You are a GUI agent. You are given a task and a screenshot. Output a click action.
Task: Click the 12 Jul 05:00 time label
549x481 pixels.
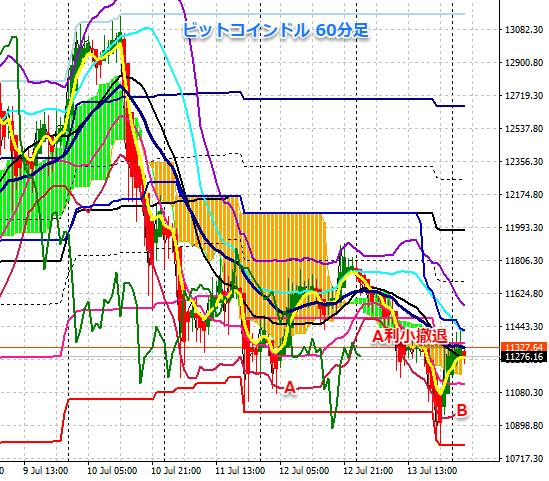pyautogui.click(x=304, y=470)
